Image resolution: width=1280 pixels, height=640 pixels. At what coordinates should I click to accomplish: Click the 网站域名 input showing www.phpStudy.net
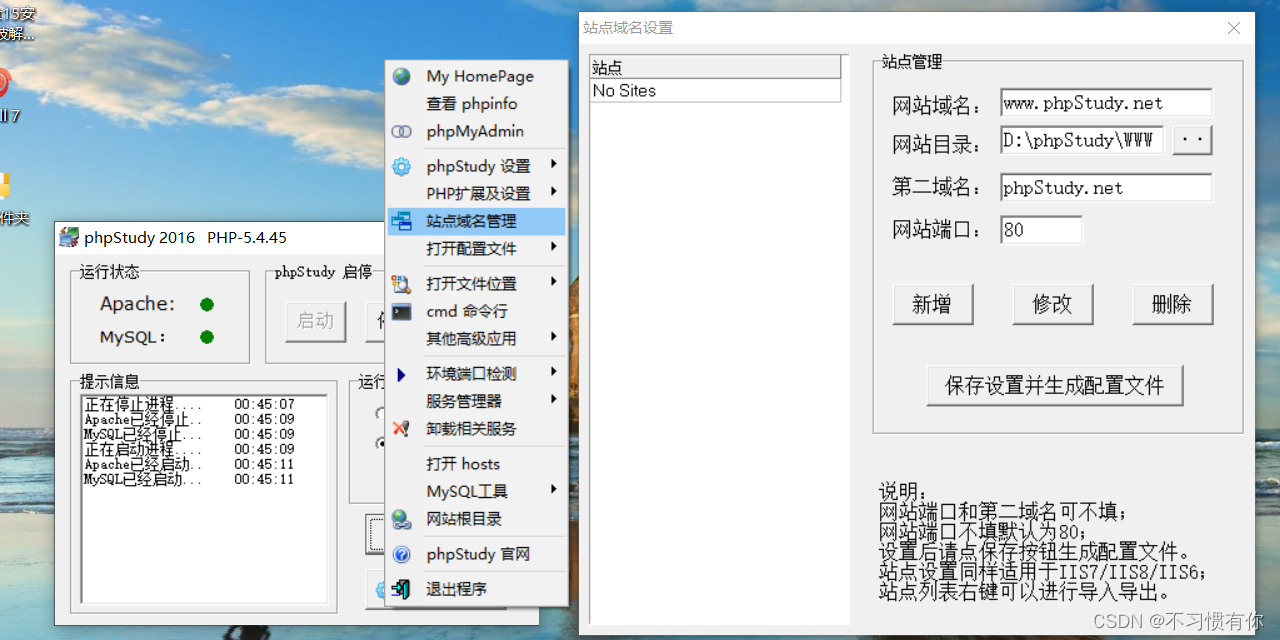tap(1105, 102)
